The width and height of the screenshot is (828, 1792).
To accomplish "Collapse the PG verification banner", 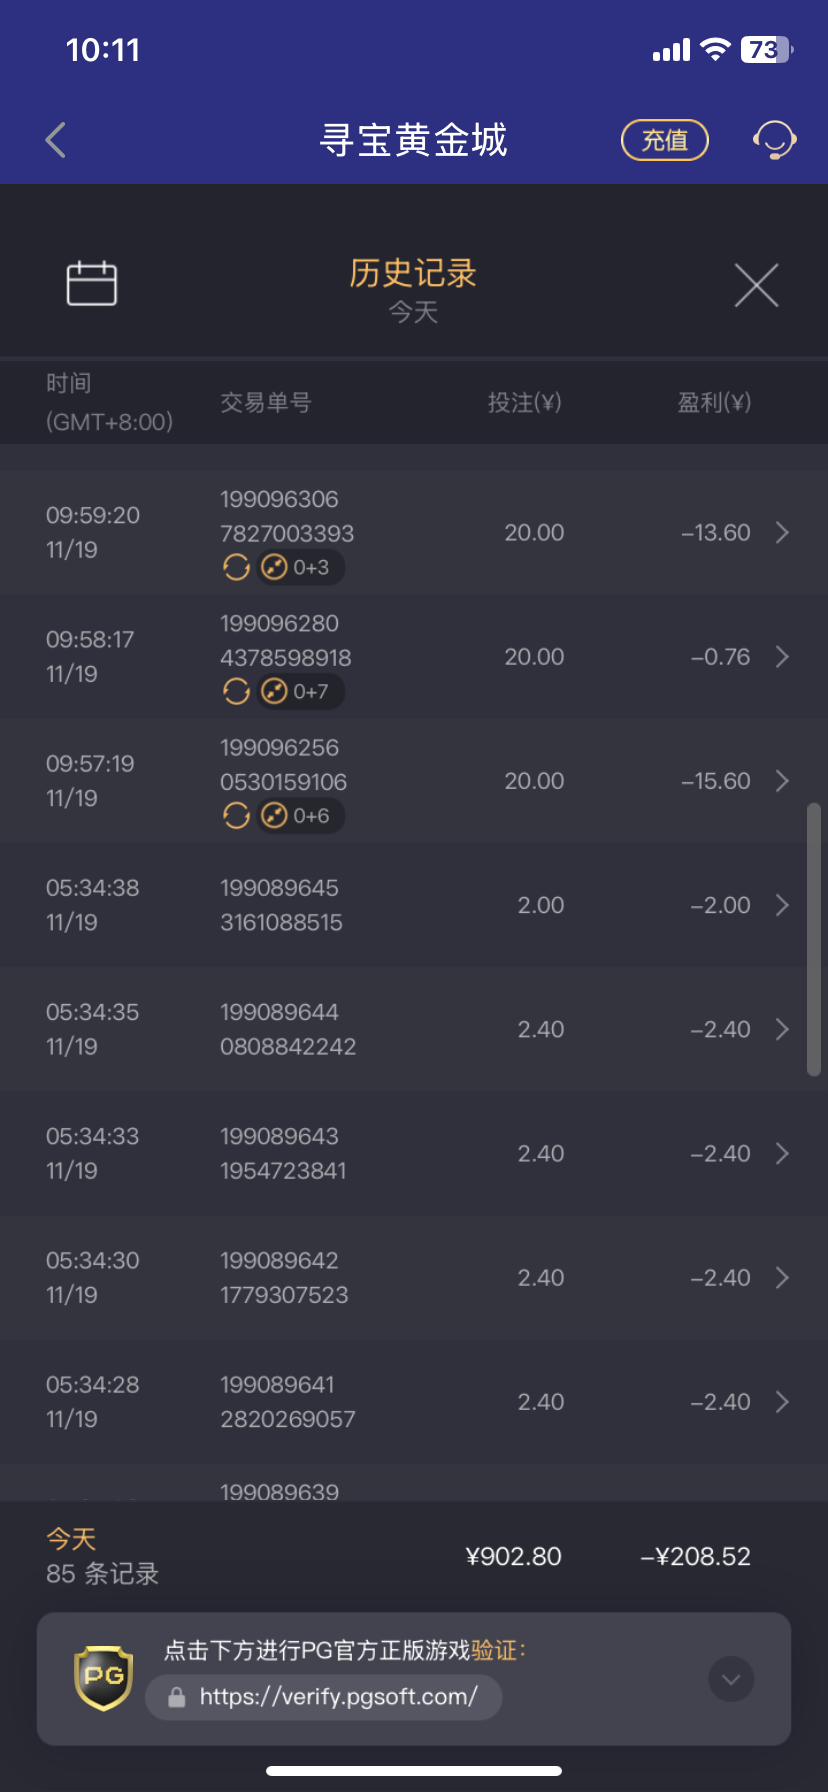I will click(731, 1679).
